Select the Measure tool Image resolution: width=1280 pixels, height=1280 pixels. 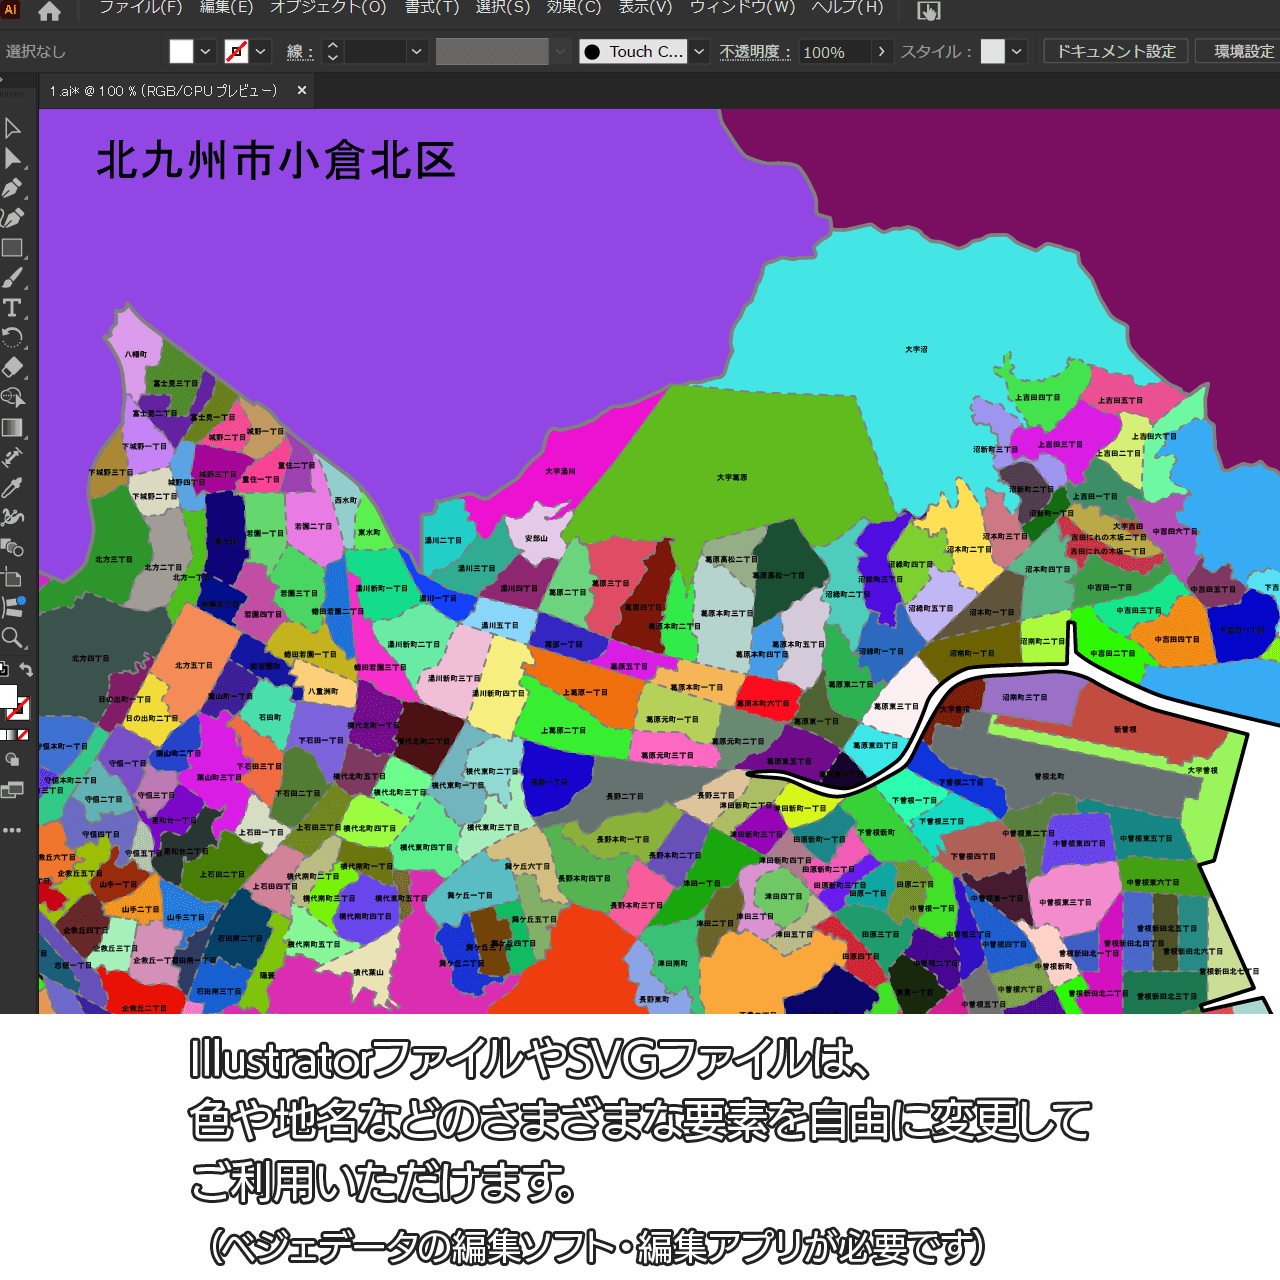coord(13,457)
